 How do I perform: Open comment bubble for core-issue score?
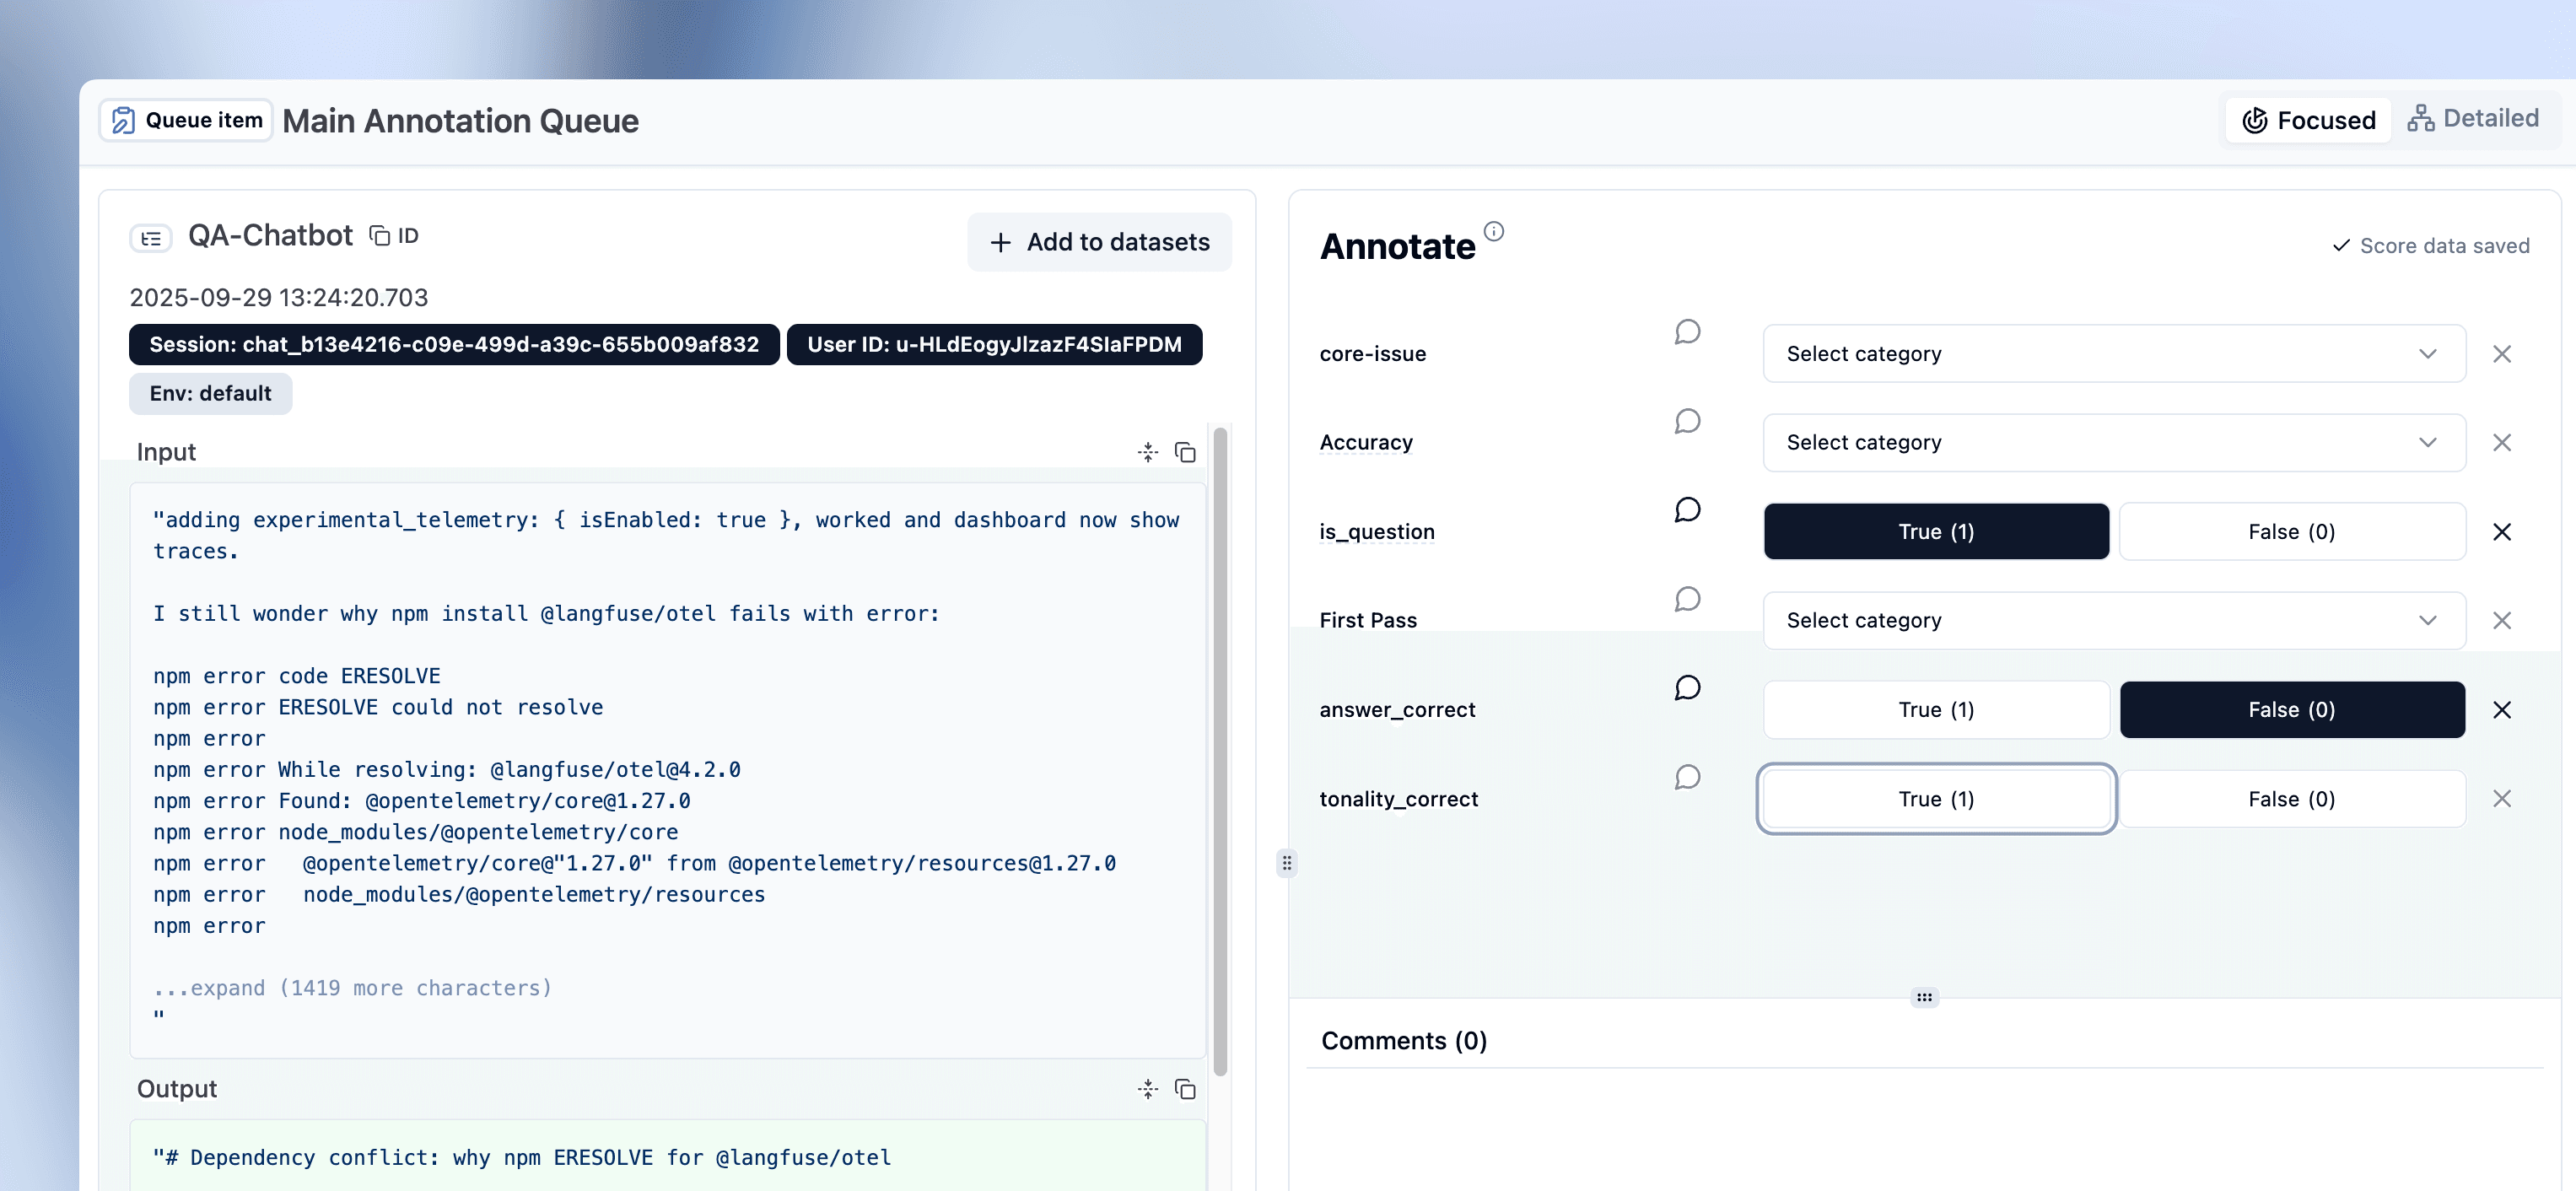[1687, 332]
